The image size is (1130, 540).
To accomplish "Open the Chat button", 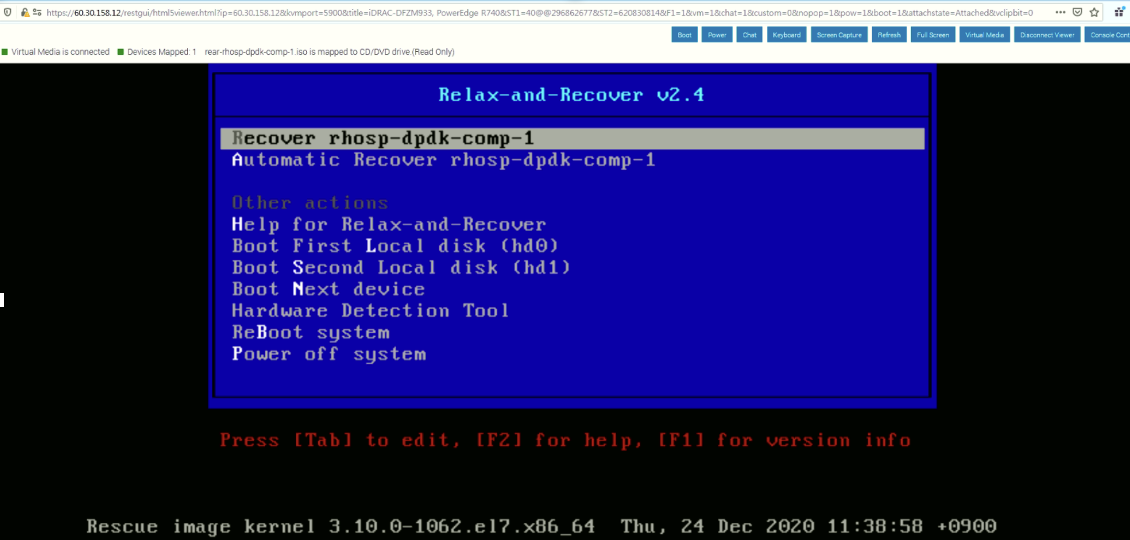I will 749,35.
